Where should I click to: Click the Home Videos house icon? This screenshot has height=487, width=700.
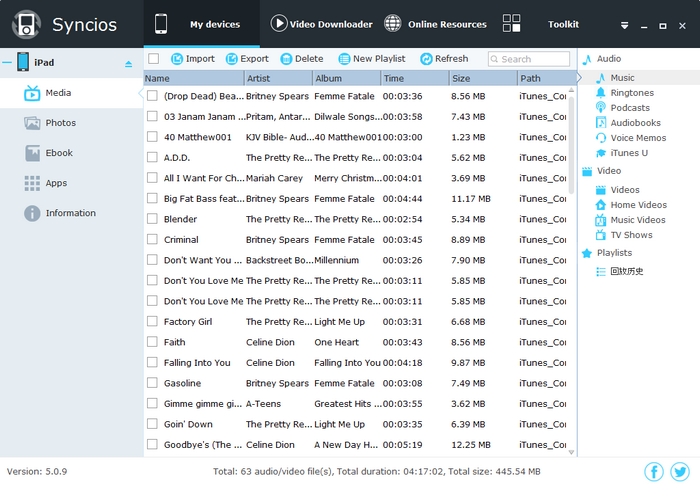pos(601,205)
